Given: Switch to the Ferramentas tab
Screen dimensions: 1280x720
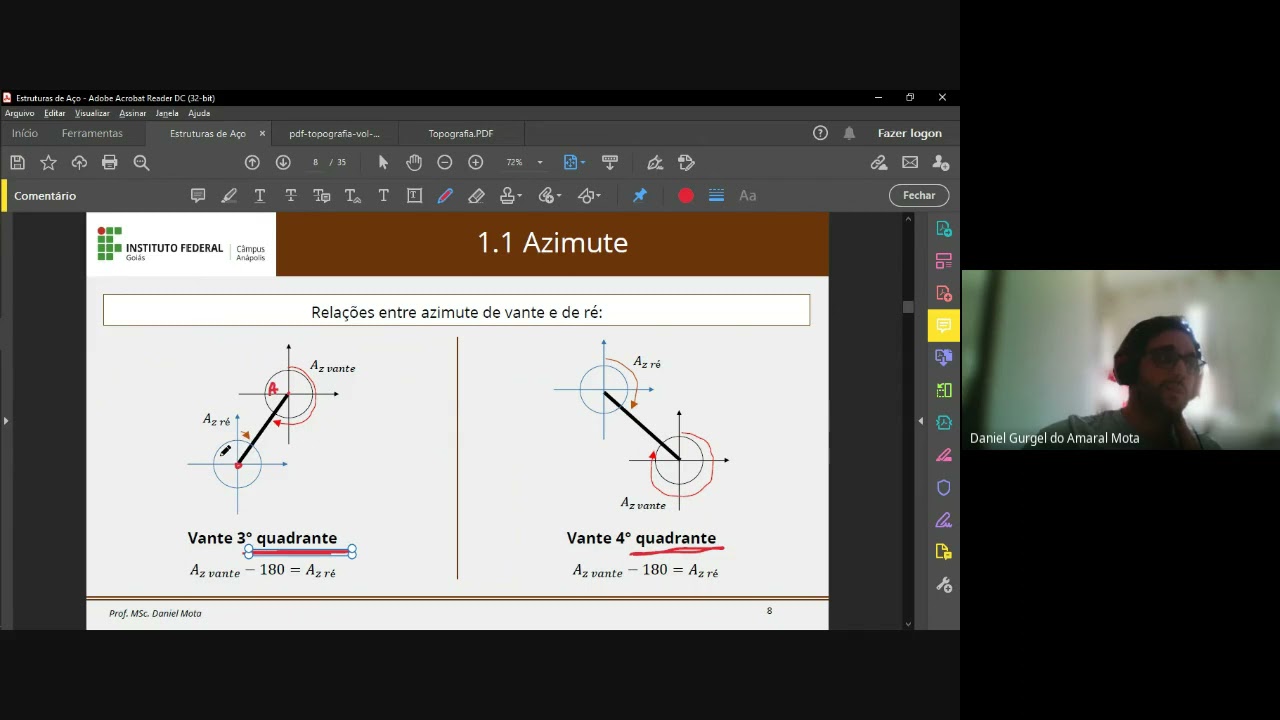Looking at the screenshot, I should [92, 133].
